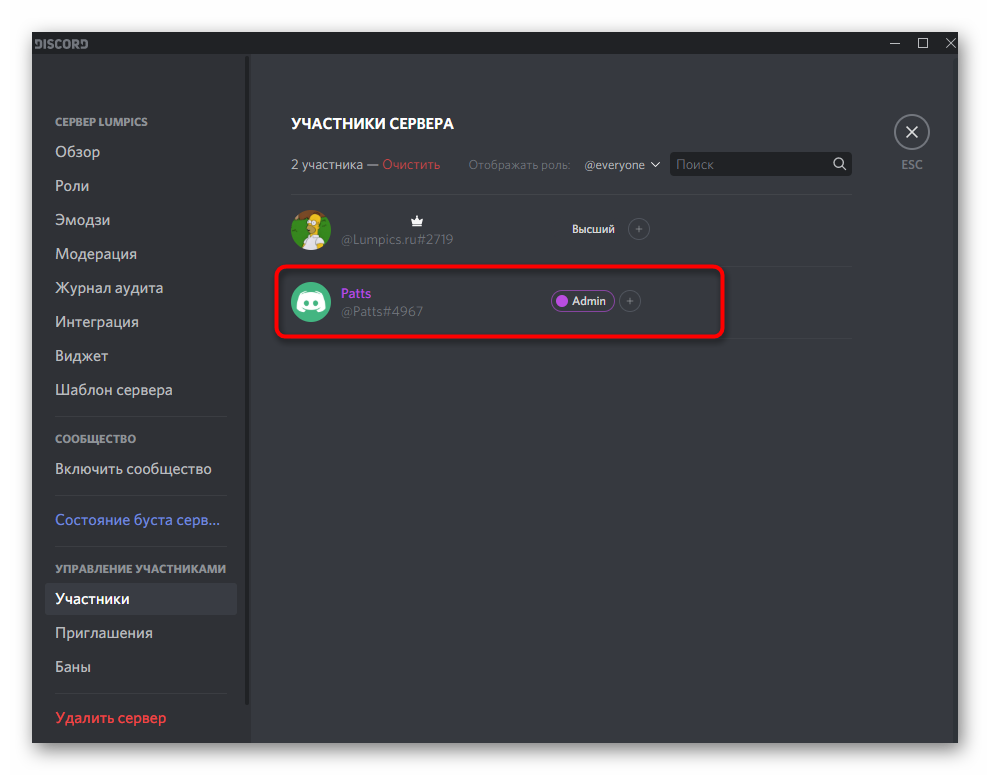Click Homer avatar of Lumpics.ru member
The width and height of the screenshot is (990, 775).
coord(311,230)
